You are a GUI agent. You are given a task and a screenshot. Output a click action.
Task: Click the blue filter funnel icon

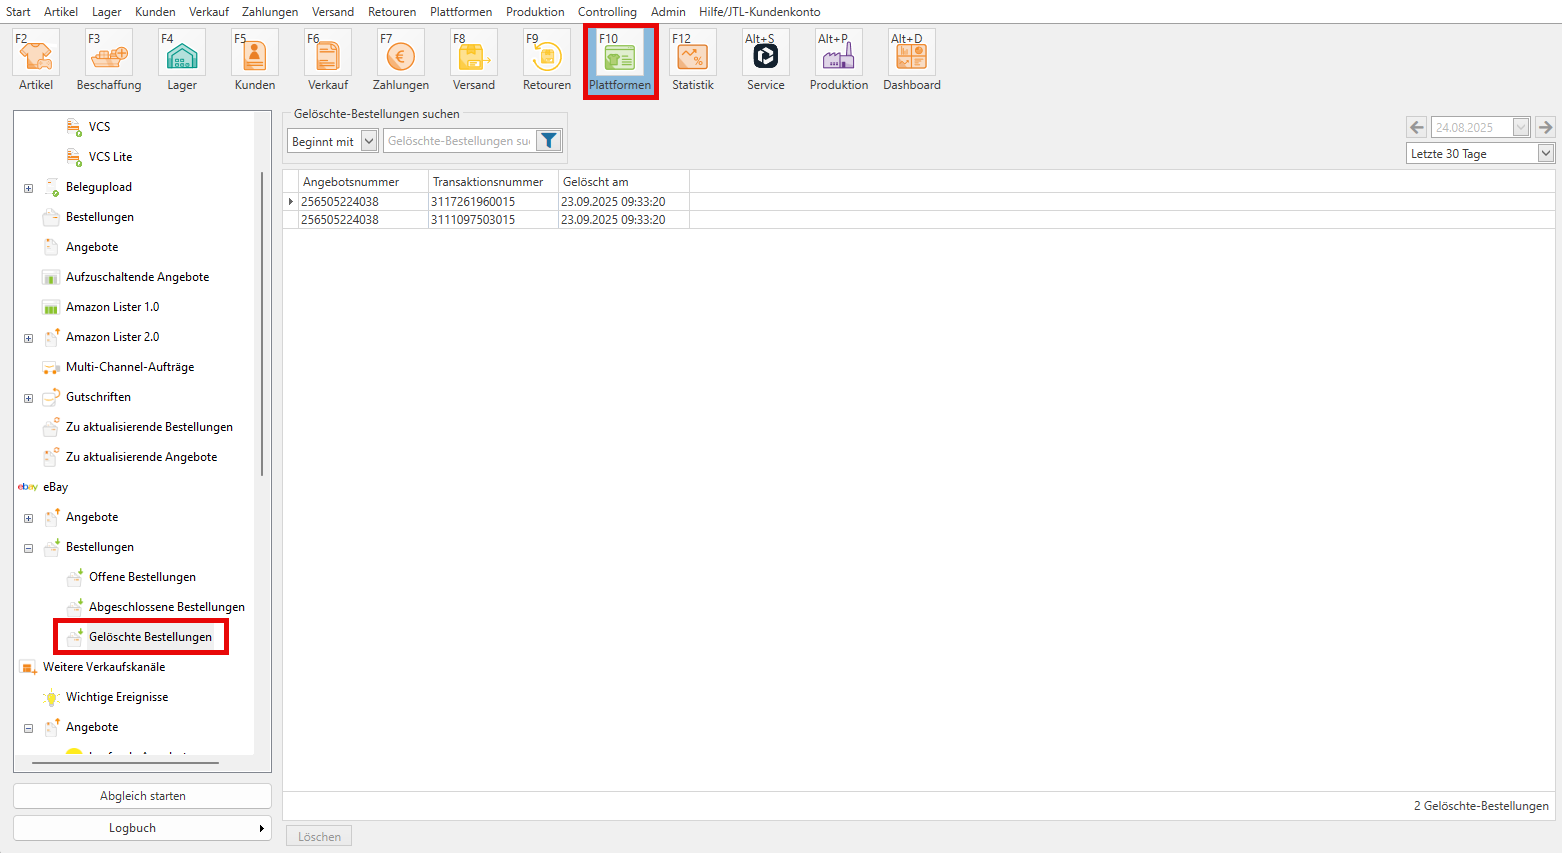(549, 141)
